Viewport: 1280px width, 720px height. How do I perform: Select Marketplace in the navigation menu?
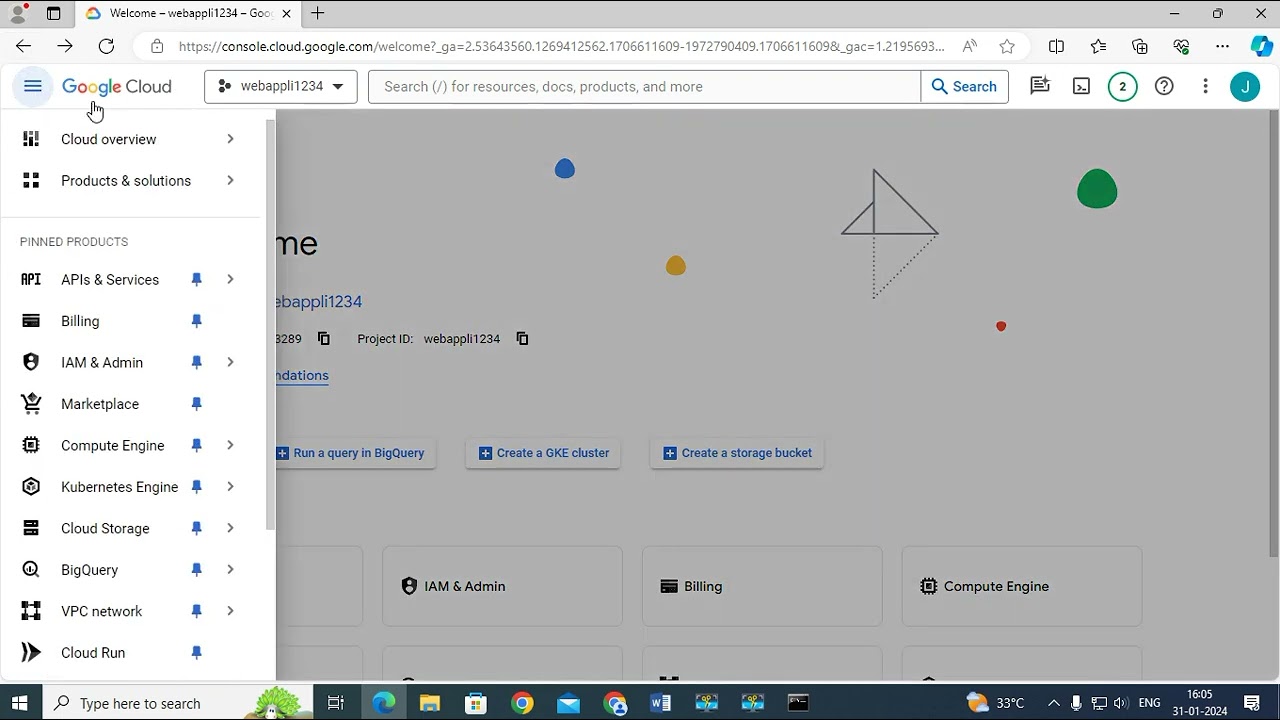coord(132,404)
